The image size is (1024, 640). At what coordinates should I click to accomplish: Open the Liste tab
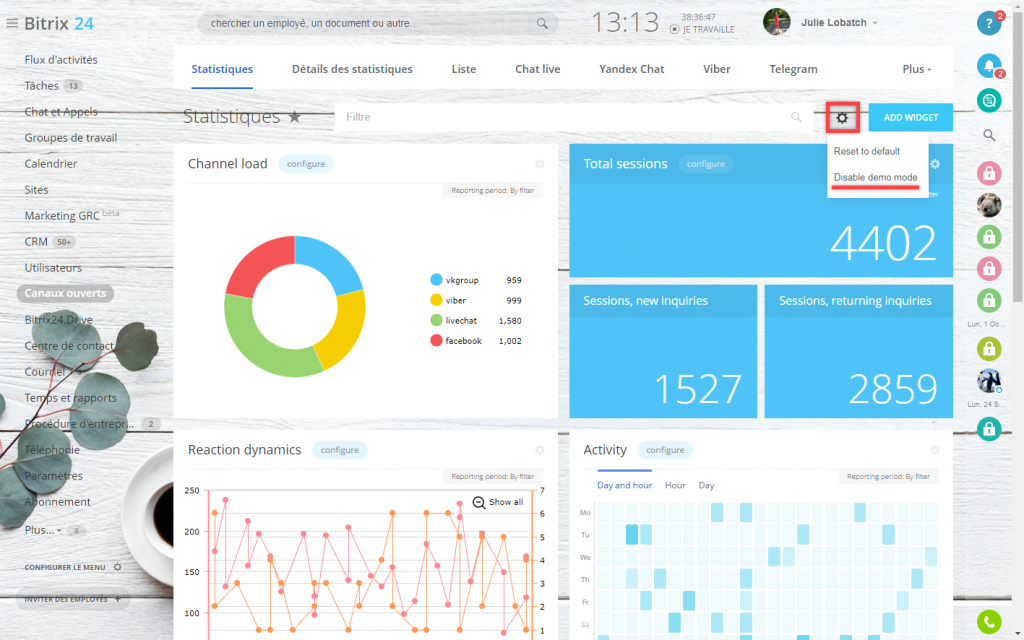(464, 69)
